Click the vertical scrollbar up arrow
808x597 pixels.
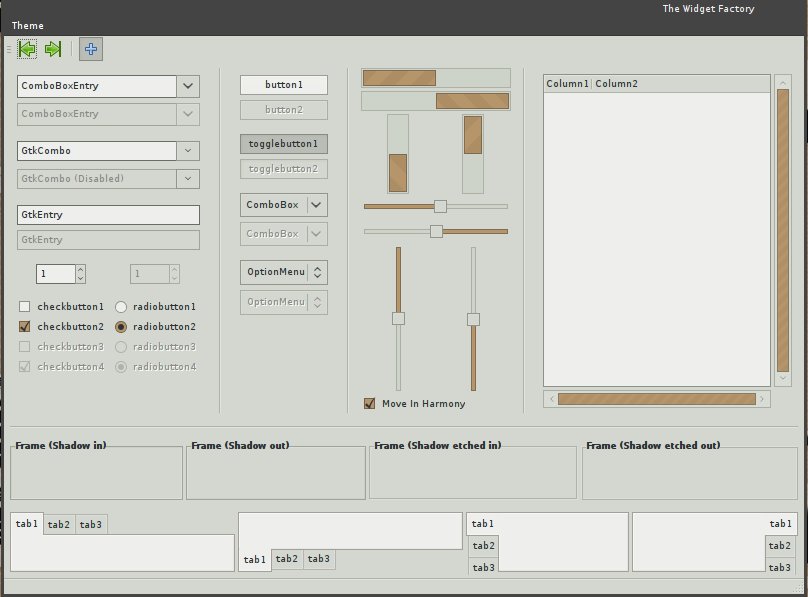tap(783, 82)
